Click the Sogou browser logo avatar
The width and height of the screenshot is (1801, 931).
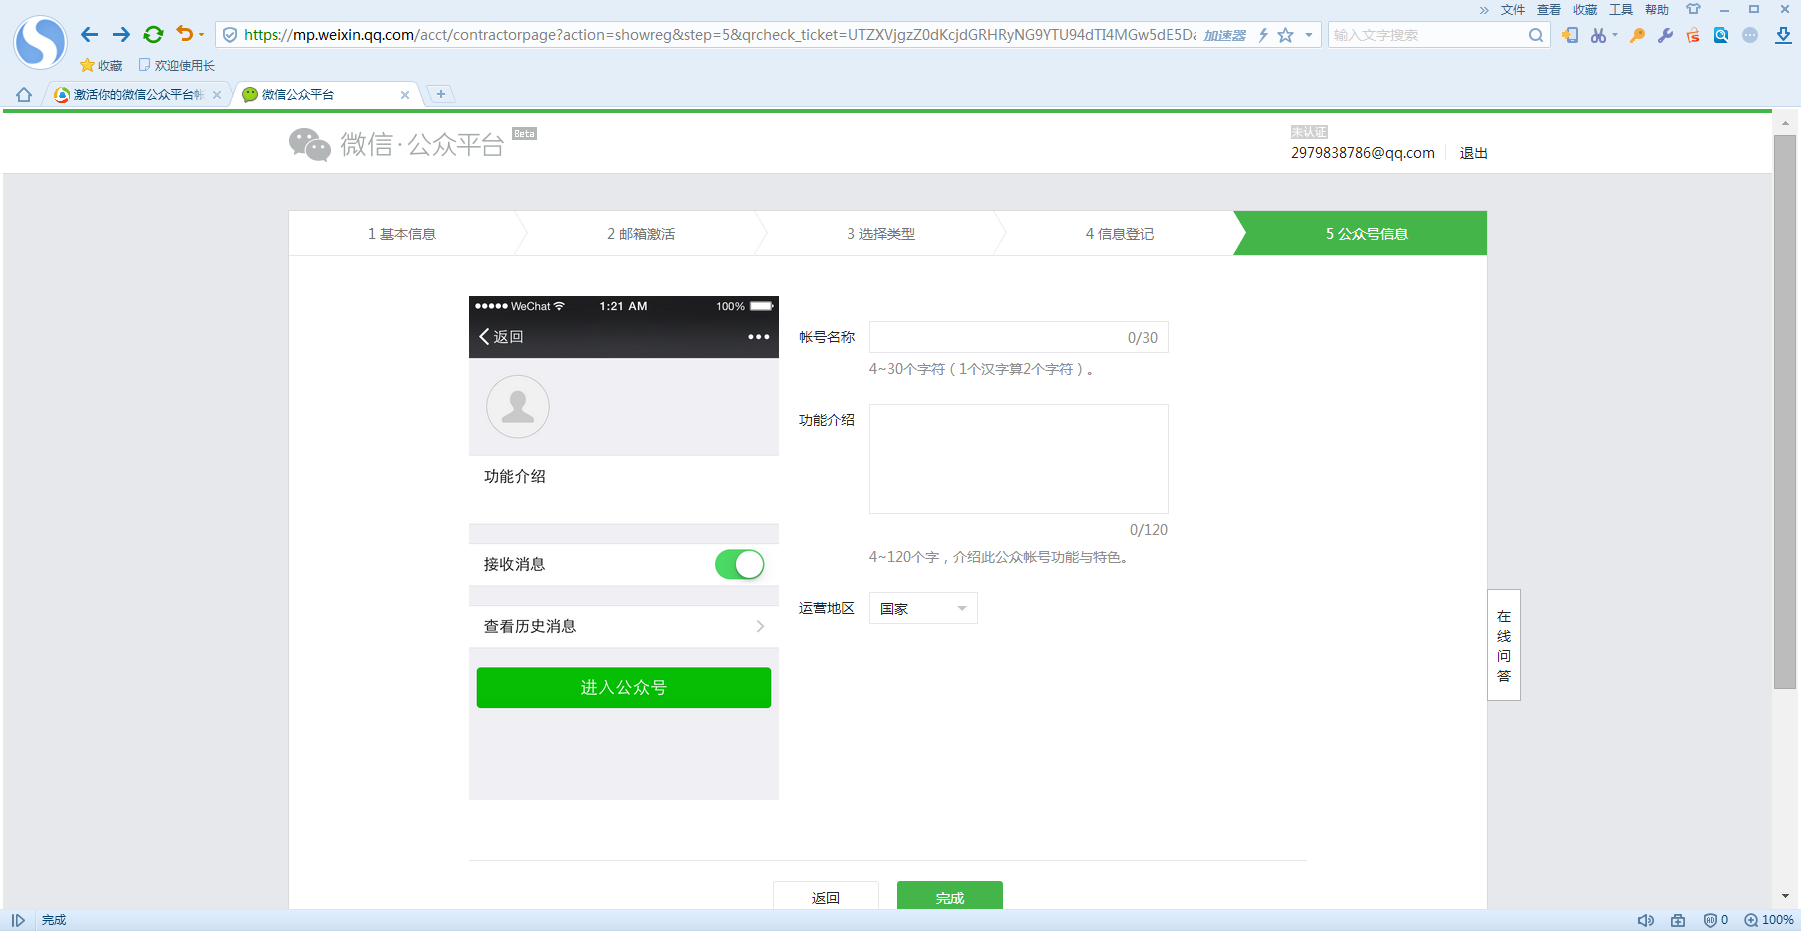pos(40,42)
